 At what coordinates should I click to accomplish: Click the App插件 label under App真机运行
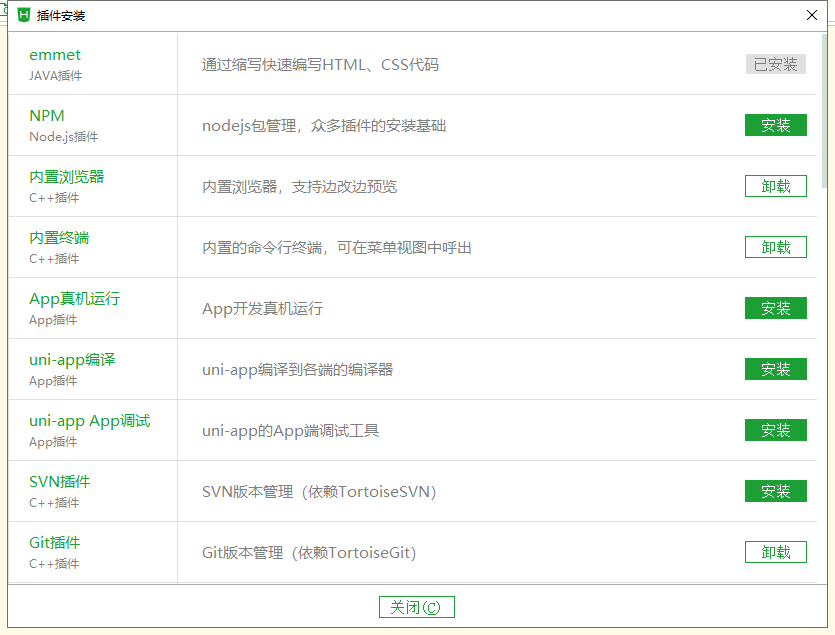(x=53, y=320)
